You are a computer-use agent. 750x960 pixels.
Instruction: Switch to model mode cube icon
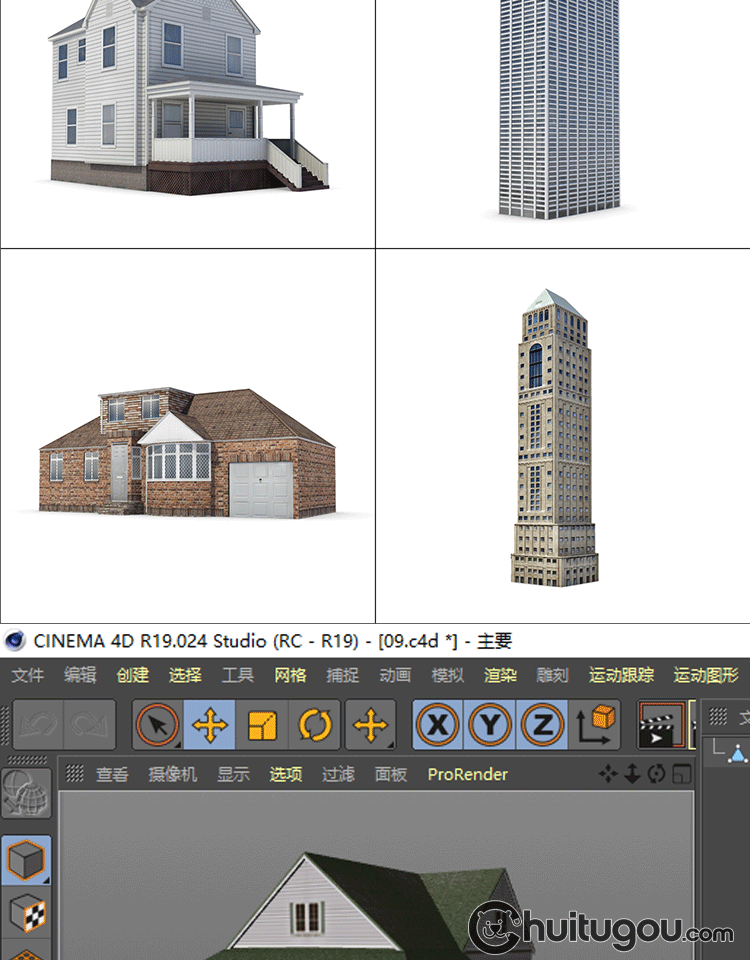tap(25, 860)
